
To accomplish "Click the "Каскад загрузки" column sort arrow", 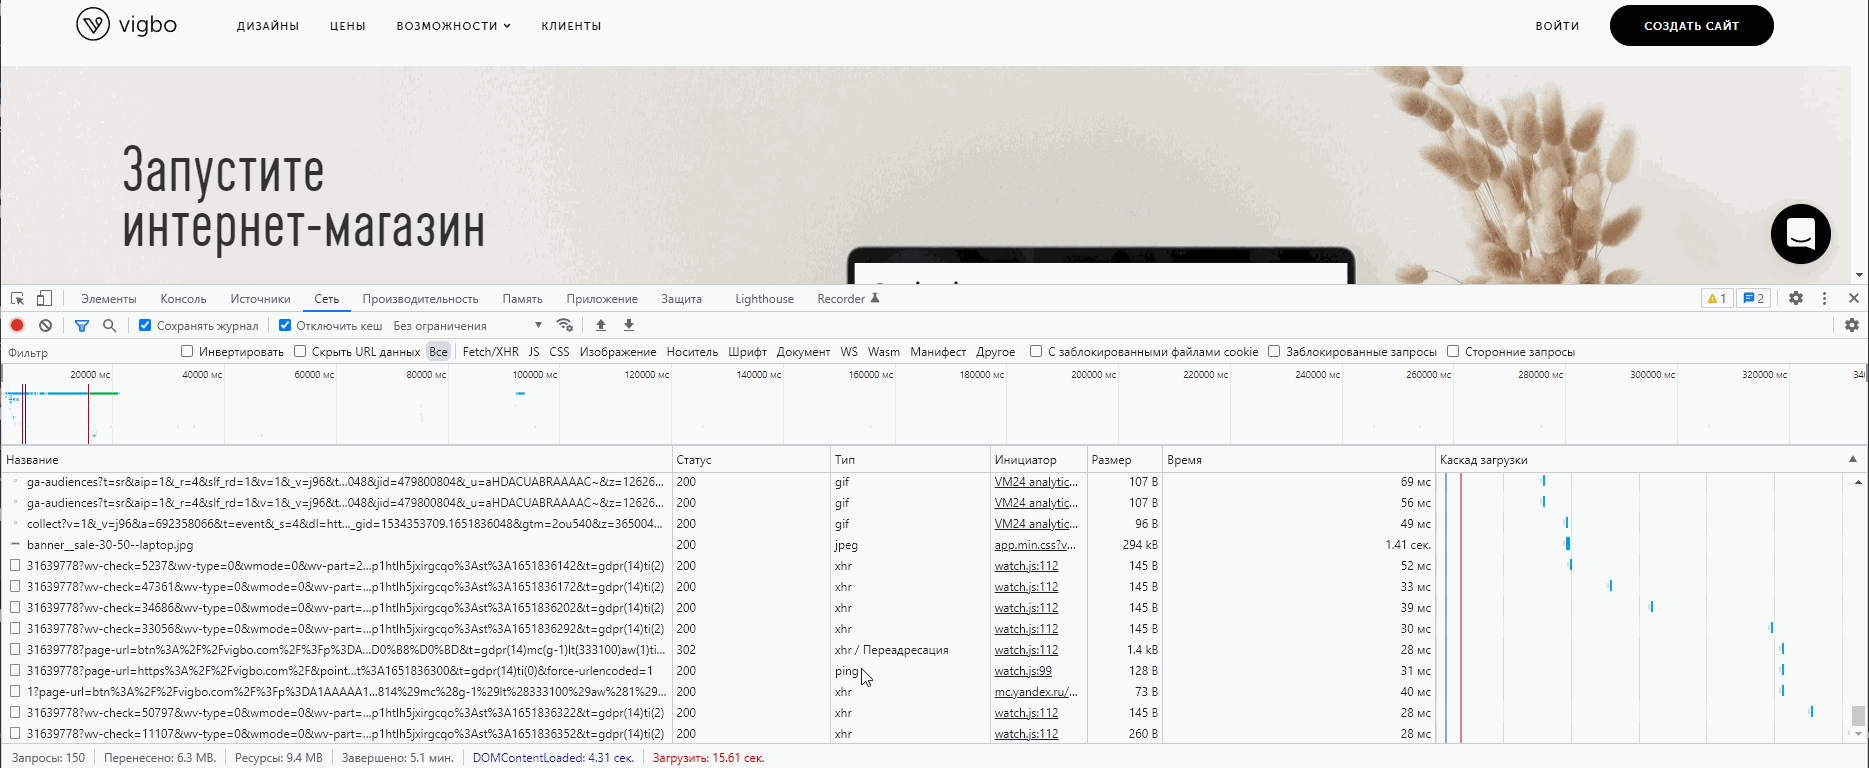I will pyautogui.click(x=1853, y=460).
